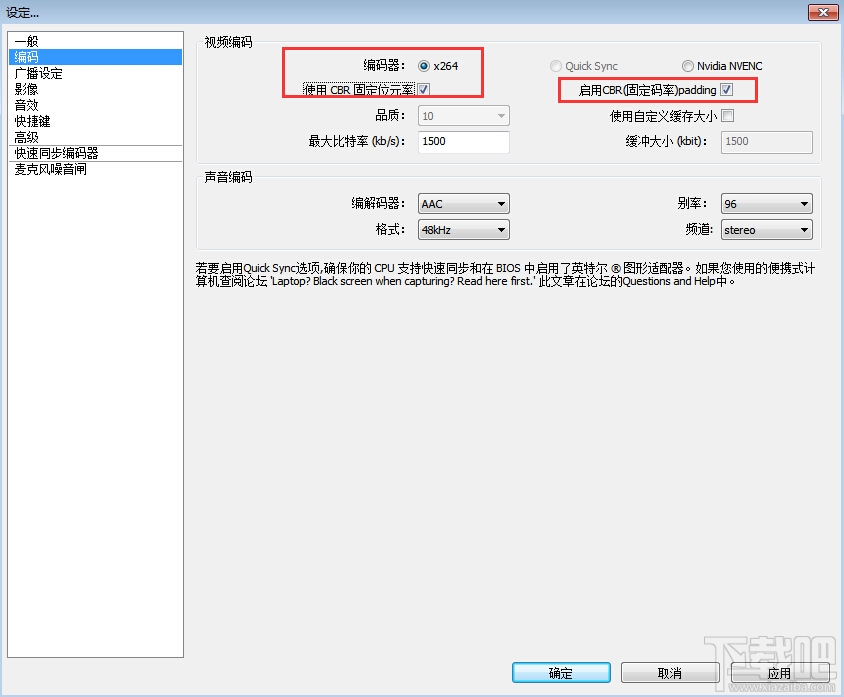Click the 缓冲大小 buffer size field
The height and width of the screenshot is (697, 844).
766,141
